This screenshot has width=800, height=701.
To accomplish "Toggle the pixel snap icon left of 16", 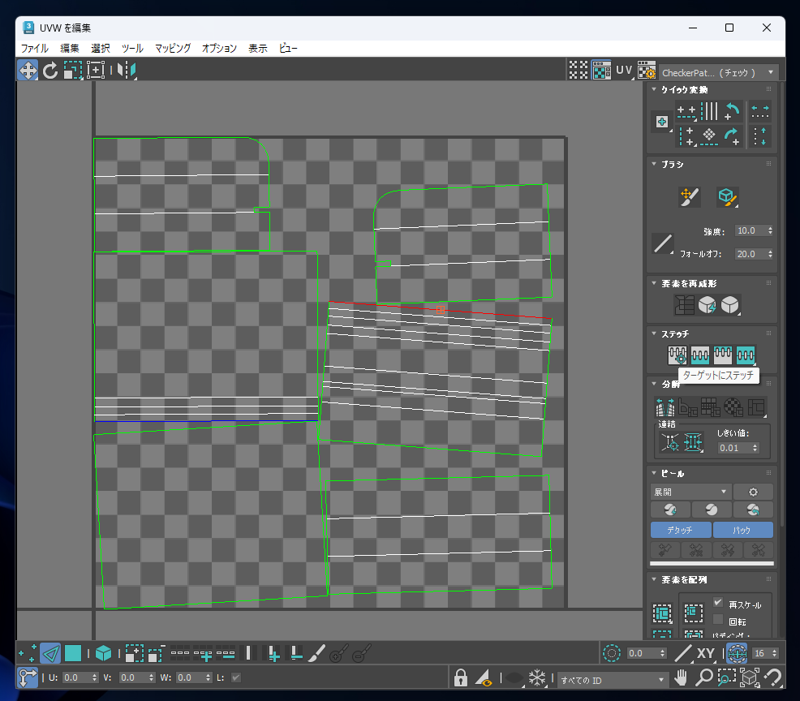I will pyautogui.click(x=736, y=653).
